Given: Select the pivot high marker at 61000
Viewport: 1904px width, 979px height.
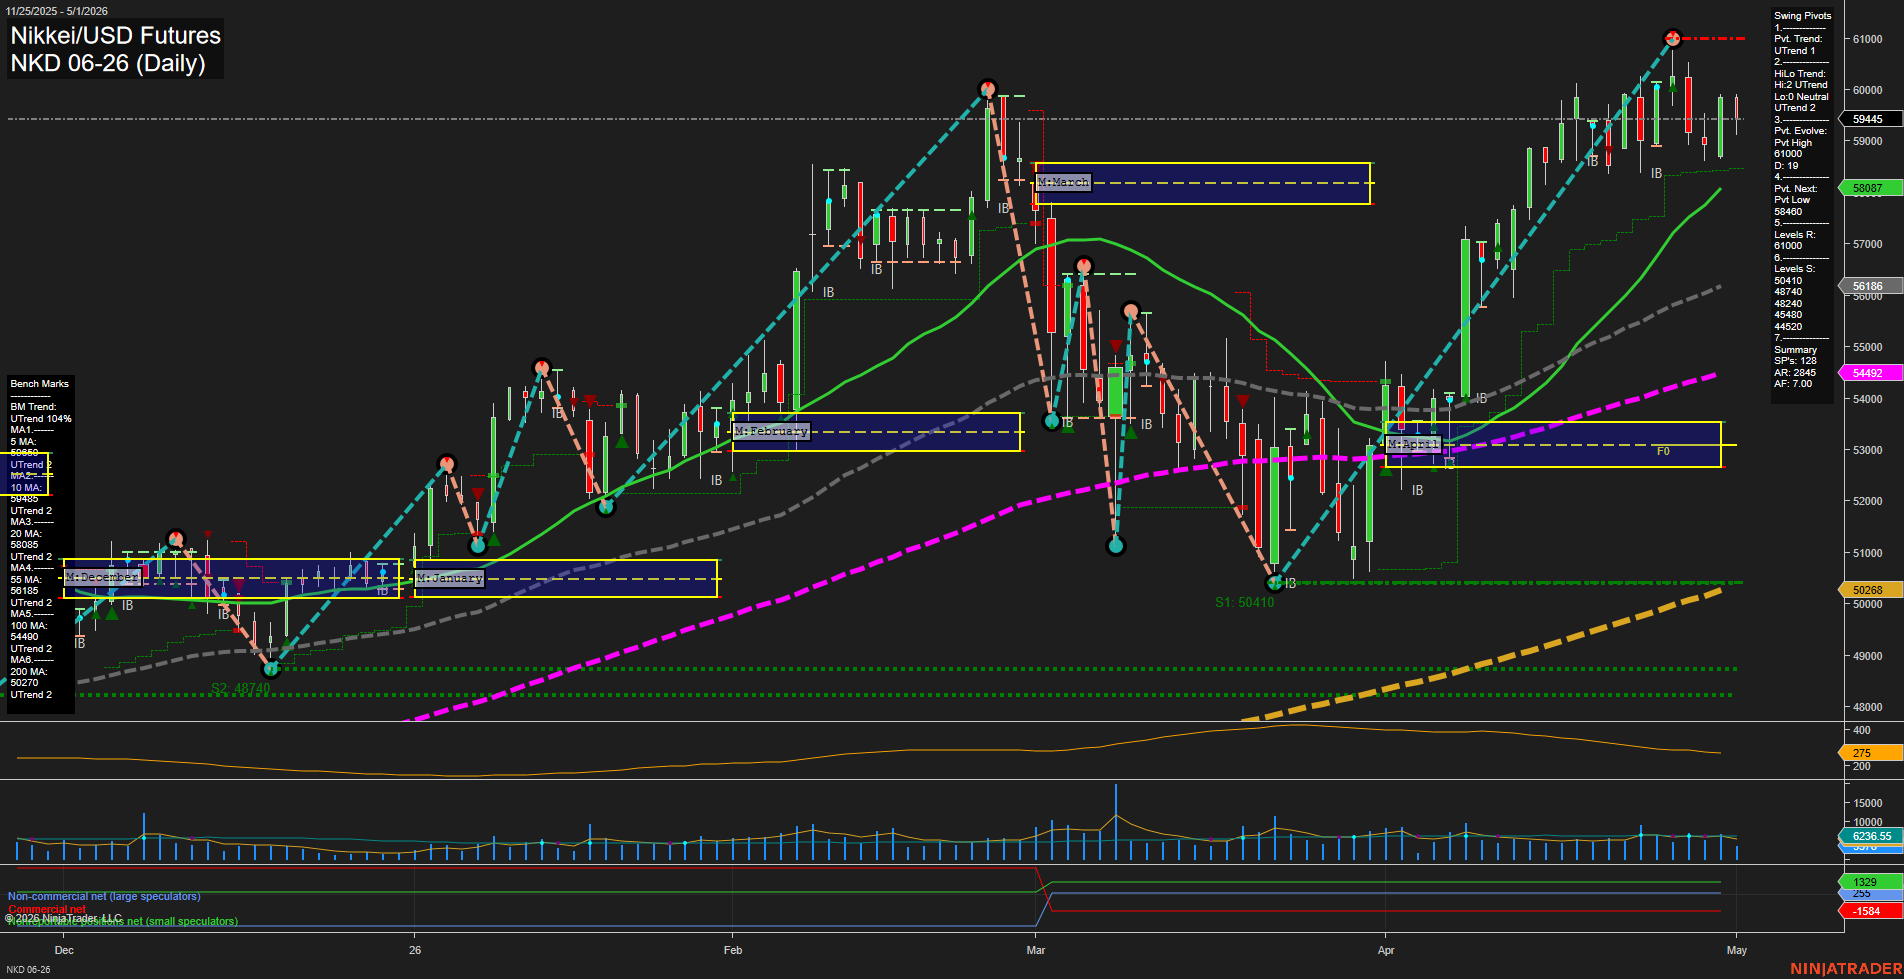Looking at the screenshot, I should click(x=1673, y=39).
